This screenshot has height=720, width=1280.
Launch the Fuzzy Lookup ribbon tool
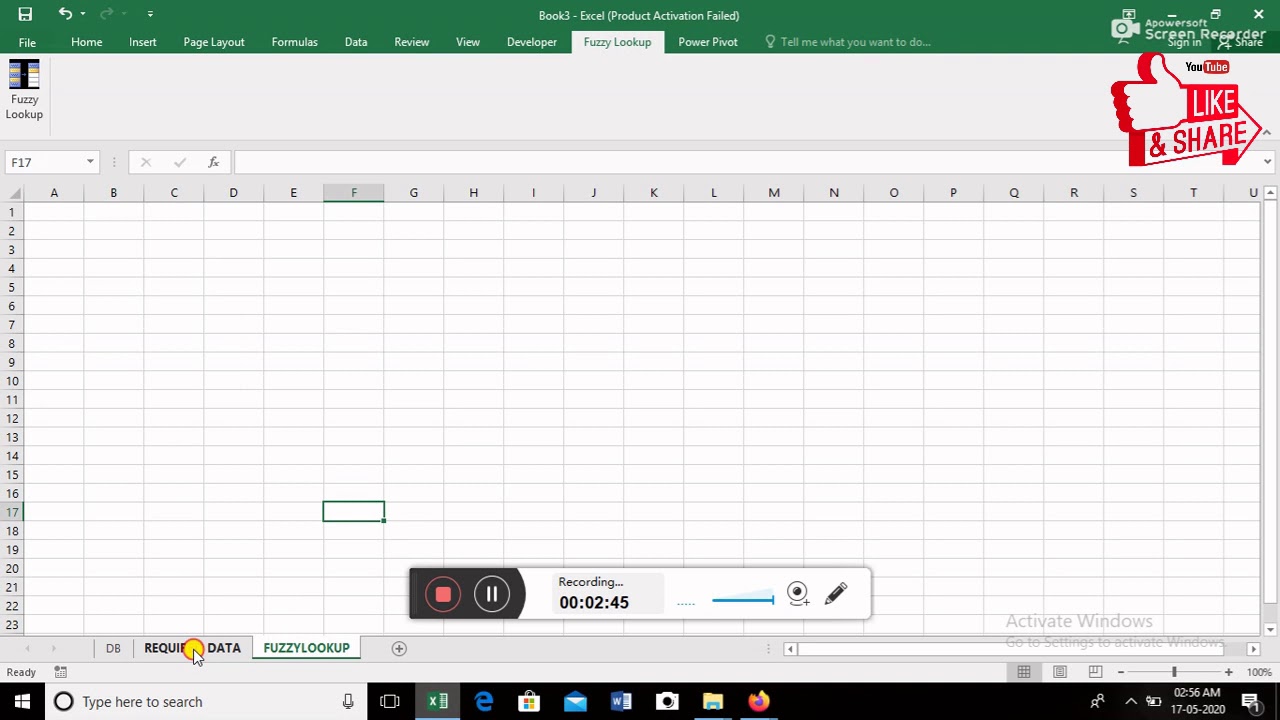pos(24,90)
